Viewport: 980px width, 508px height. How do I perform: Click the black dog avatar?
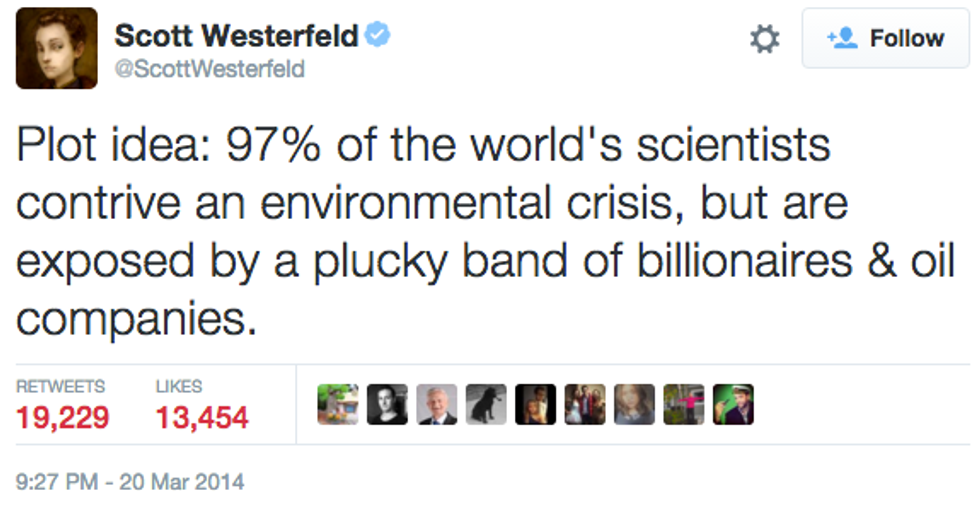(486, 405)
